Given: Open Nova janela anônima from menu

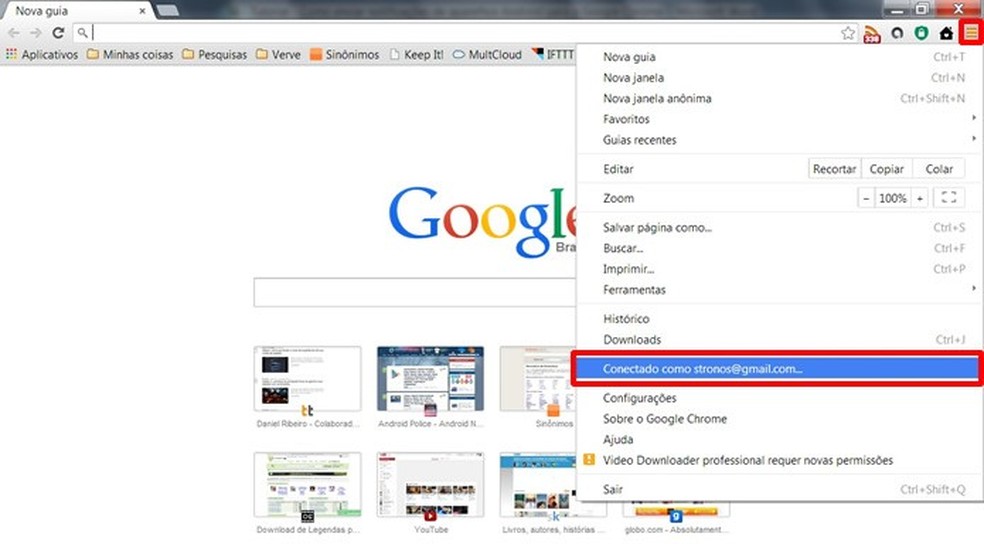Looking at the screenshot, I should (779, 99).
